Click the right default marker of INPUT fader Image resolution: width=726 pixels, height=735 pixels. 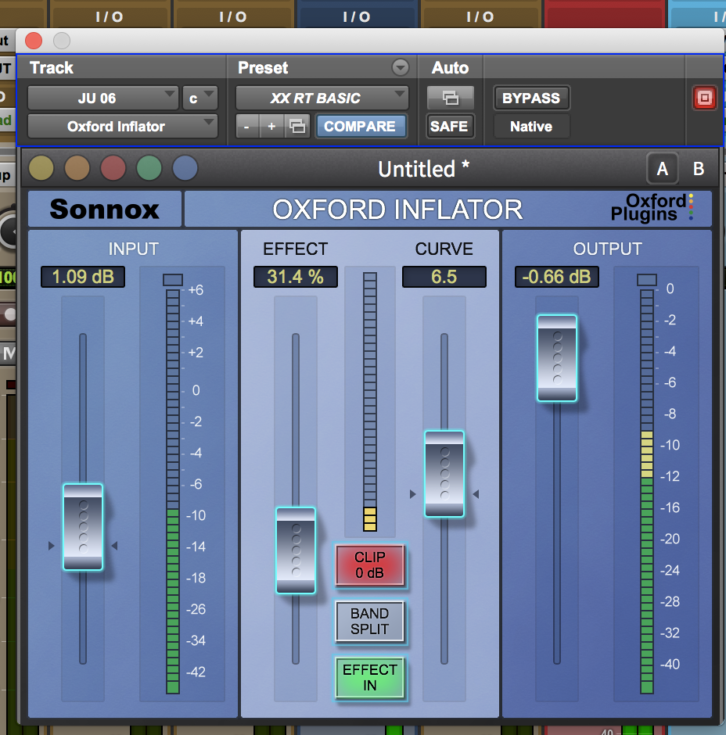[114, 546]
